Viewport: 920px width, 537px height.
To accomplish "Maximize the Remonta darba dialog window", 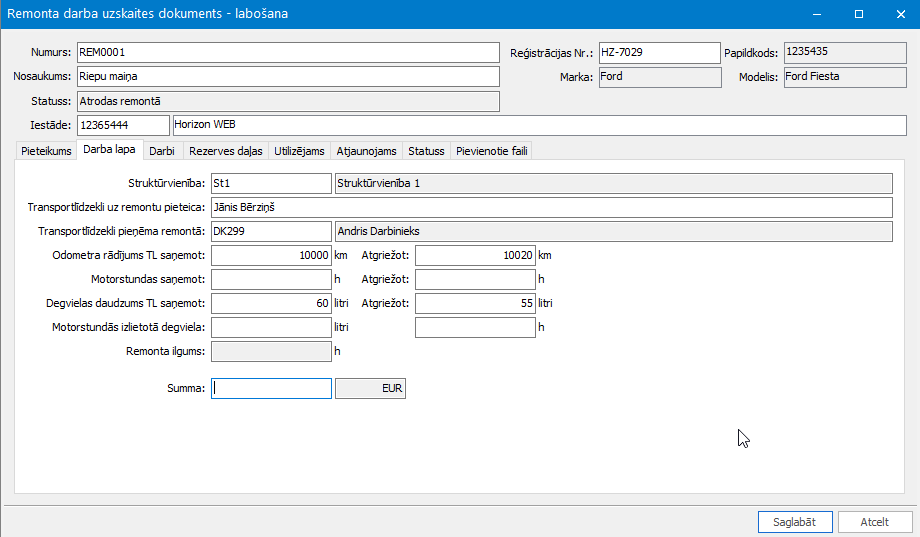I will coord(859,14).
